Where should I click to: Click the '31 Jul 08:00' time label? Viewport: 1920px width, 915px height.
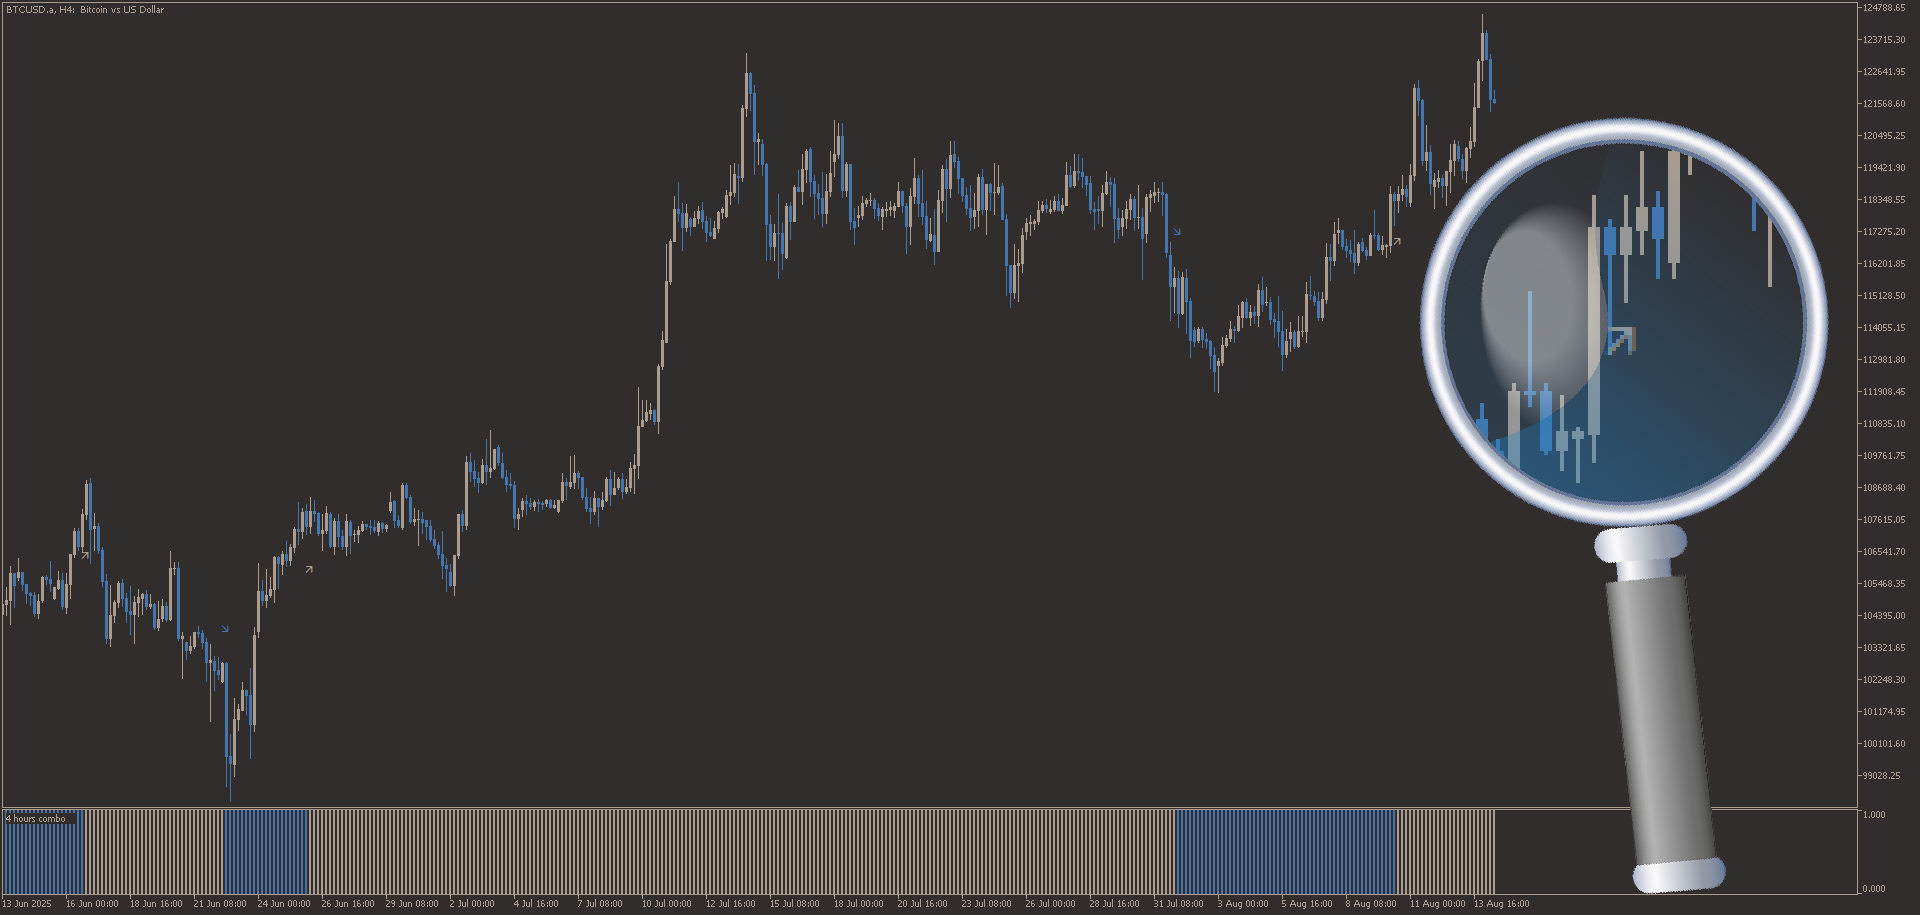[x=1178, y=904]
